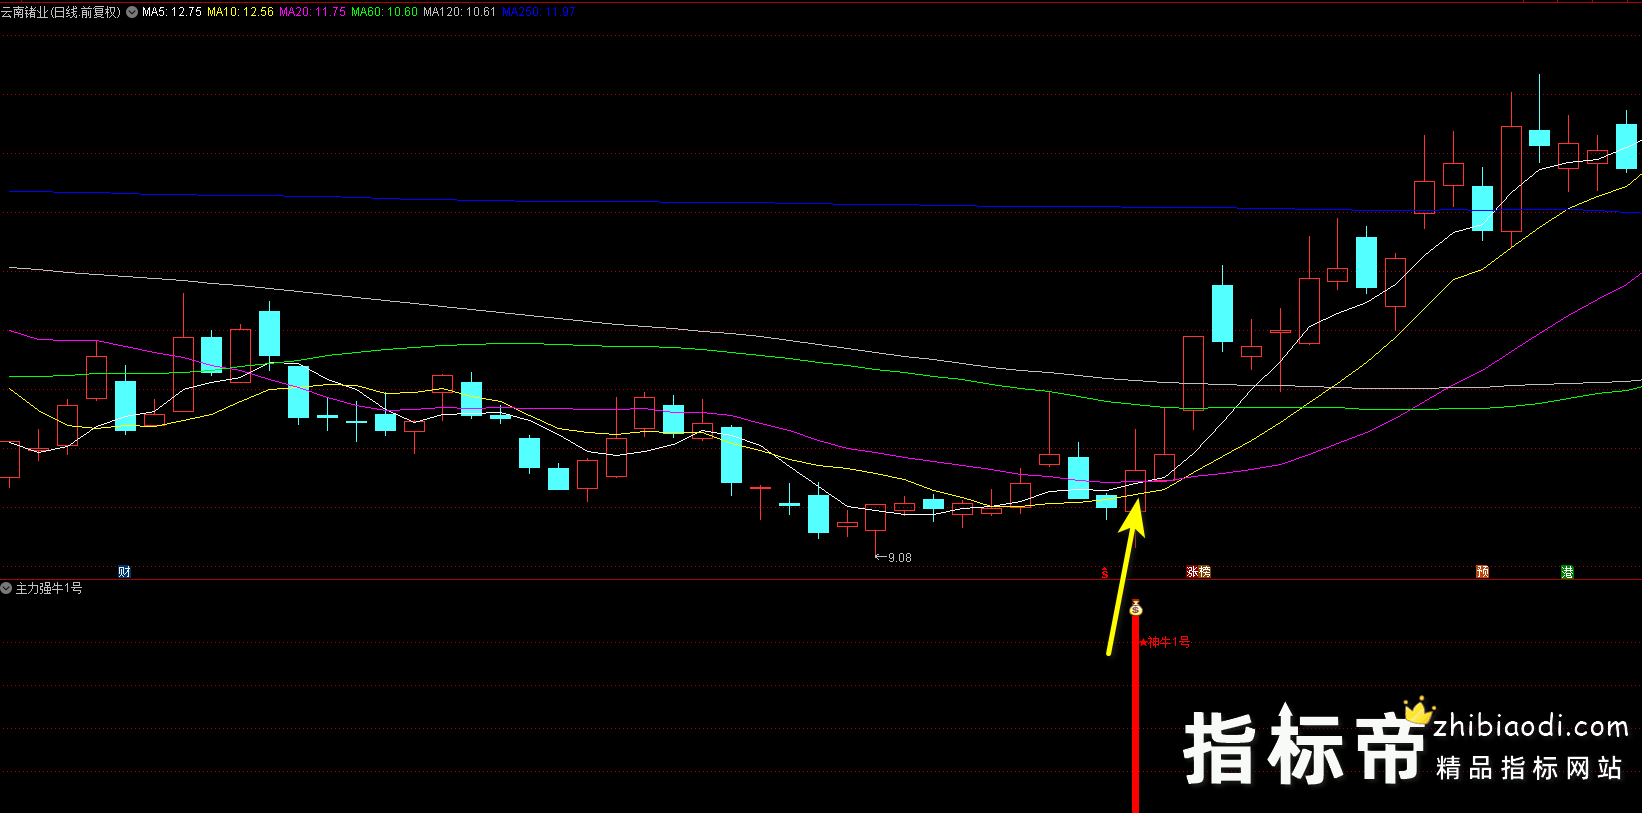The width and height of the screenshot is (1642, 813).
Task: Select the MA5: 12.75 label
Action: point(172,12)
